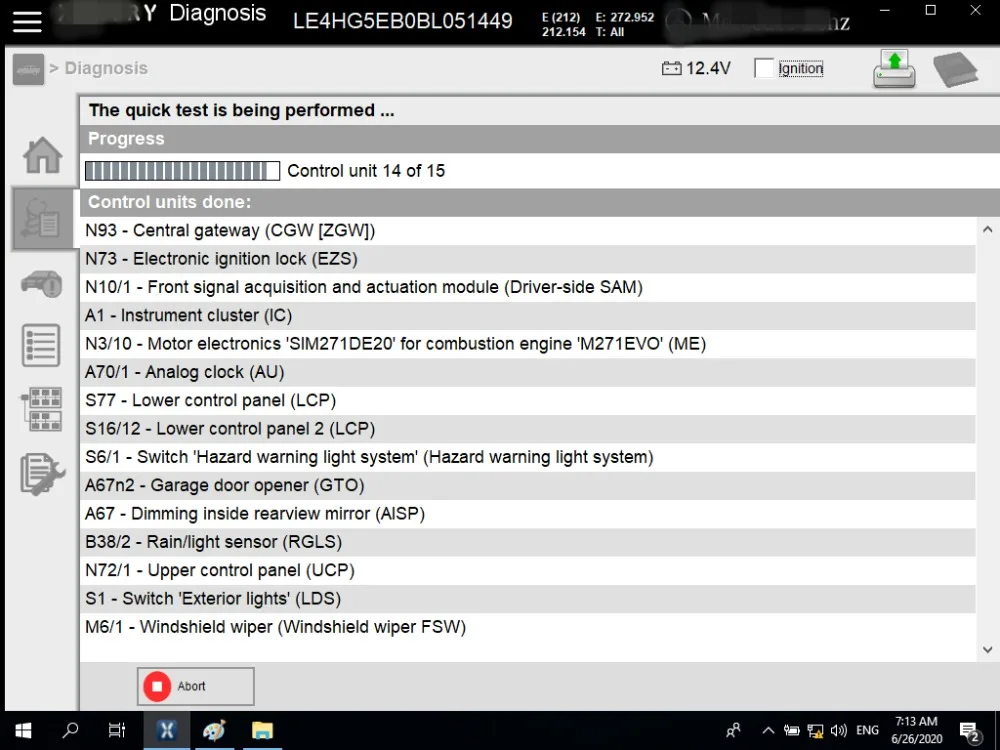
Task: Click the battery voltage 12.4V indicator
Action: (696, 68)
